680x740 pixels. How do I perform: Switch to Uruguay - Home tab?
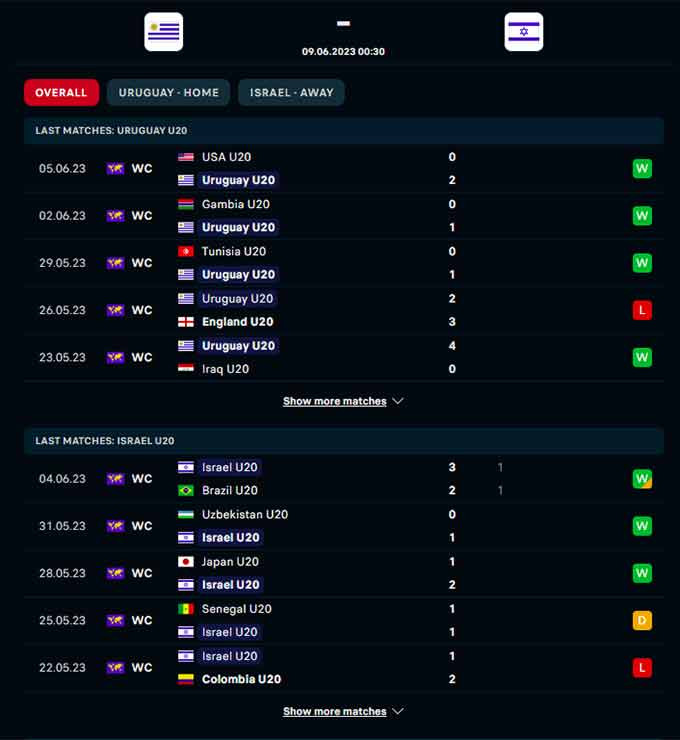coord(169,93)
